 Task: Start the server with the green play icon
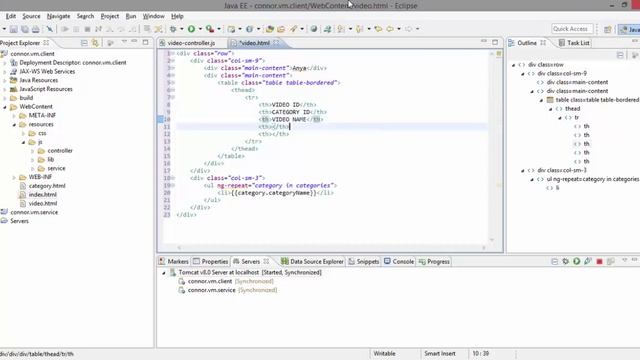(x=576, y=261)
